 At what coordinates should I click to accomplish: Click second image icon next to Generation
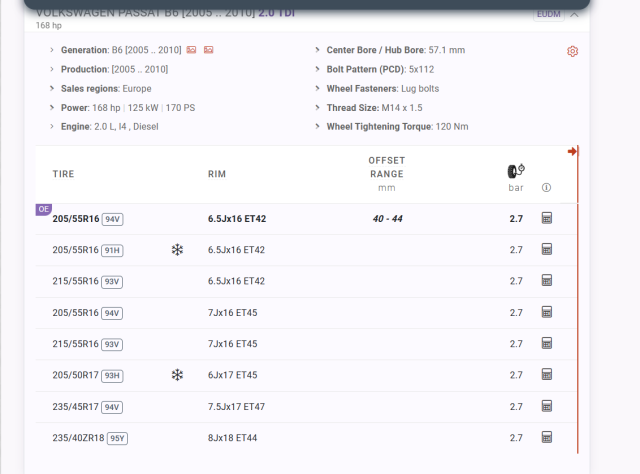[x=208, y=50]
